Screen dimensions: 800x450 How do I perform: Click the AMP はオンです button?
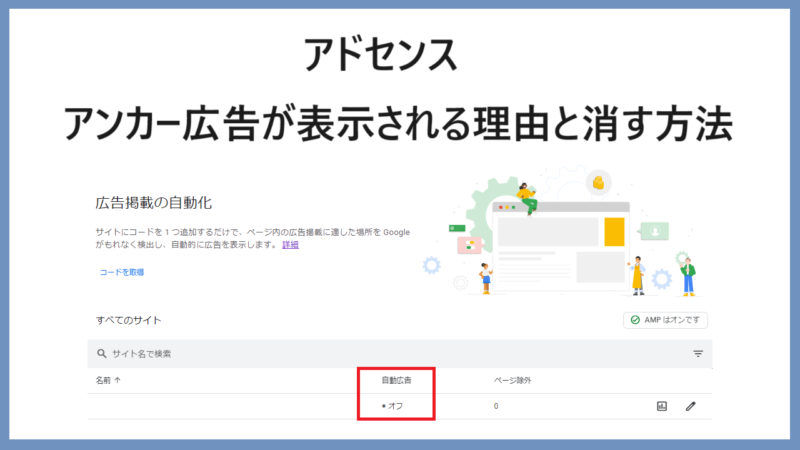[665, 320]
